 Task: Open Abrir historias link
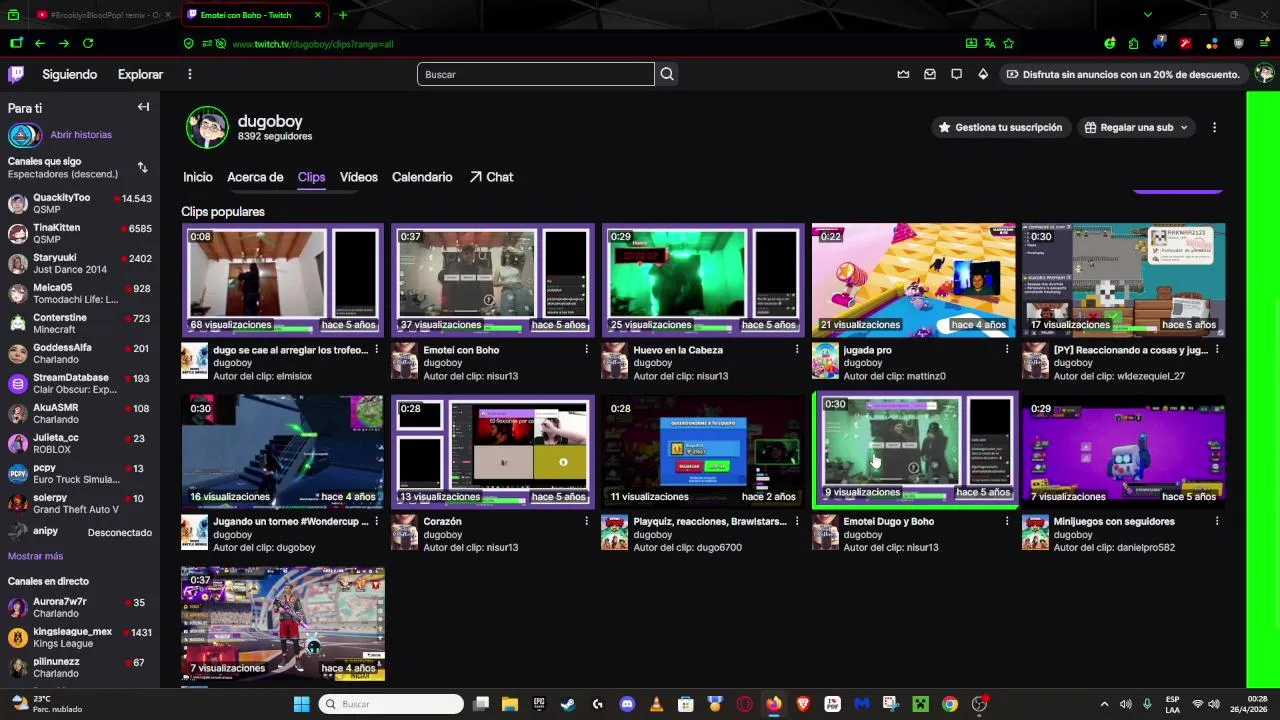click(81, 135)
